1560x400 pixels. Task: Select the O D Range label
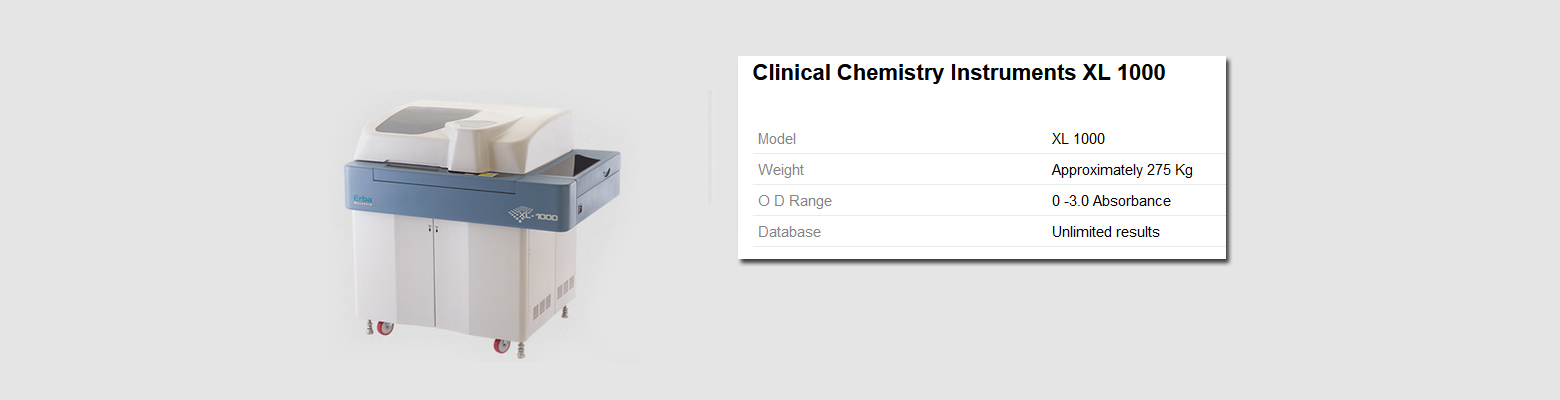click(x=795, y=201)
